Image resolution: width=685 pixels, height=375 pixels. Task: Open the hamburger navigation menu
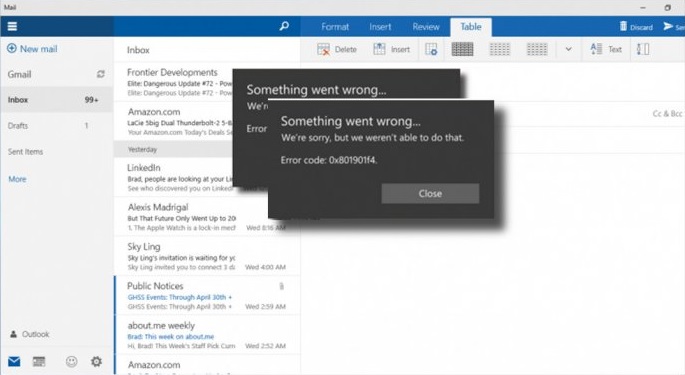(x=12, y=26)
